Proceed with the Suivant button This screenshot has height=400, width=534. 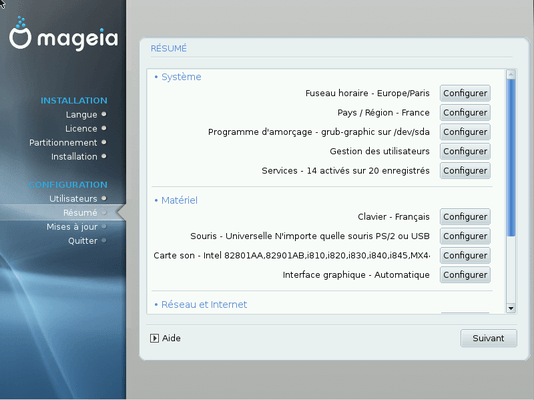coord(488,338)
